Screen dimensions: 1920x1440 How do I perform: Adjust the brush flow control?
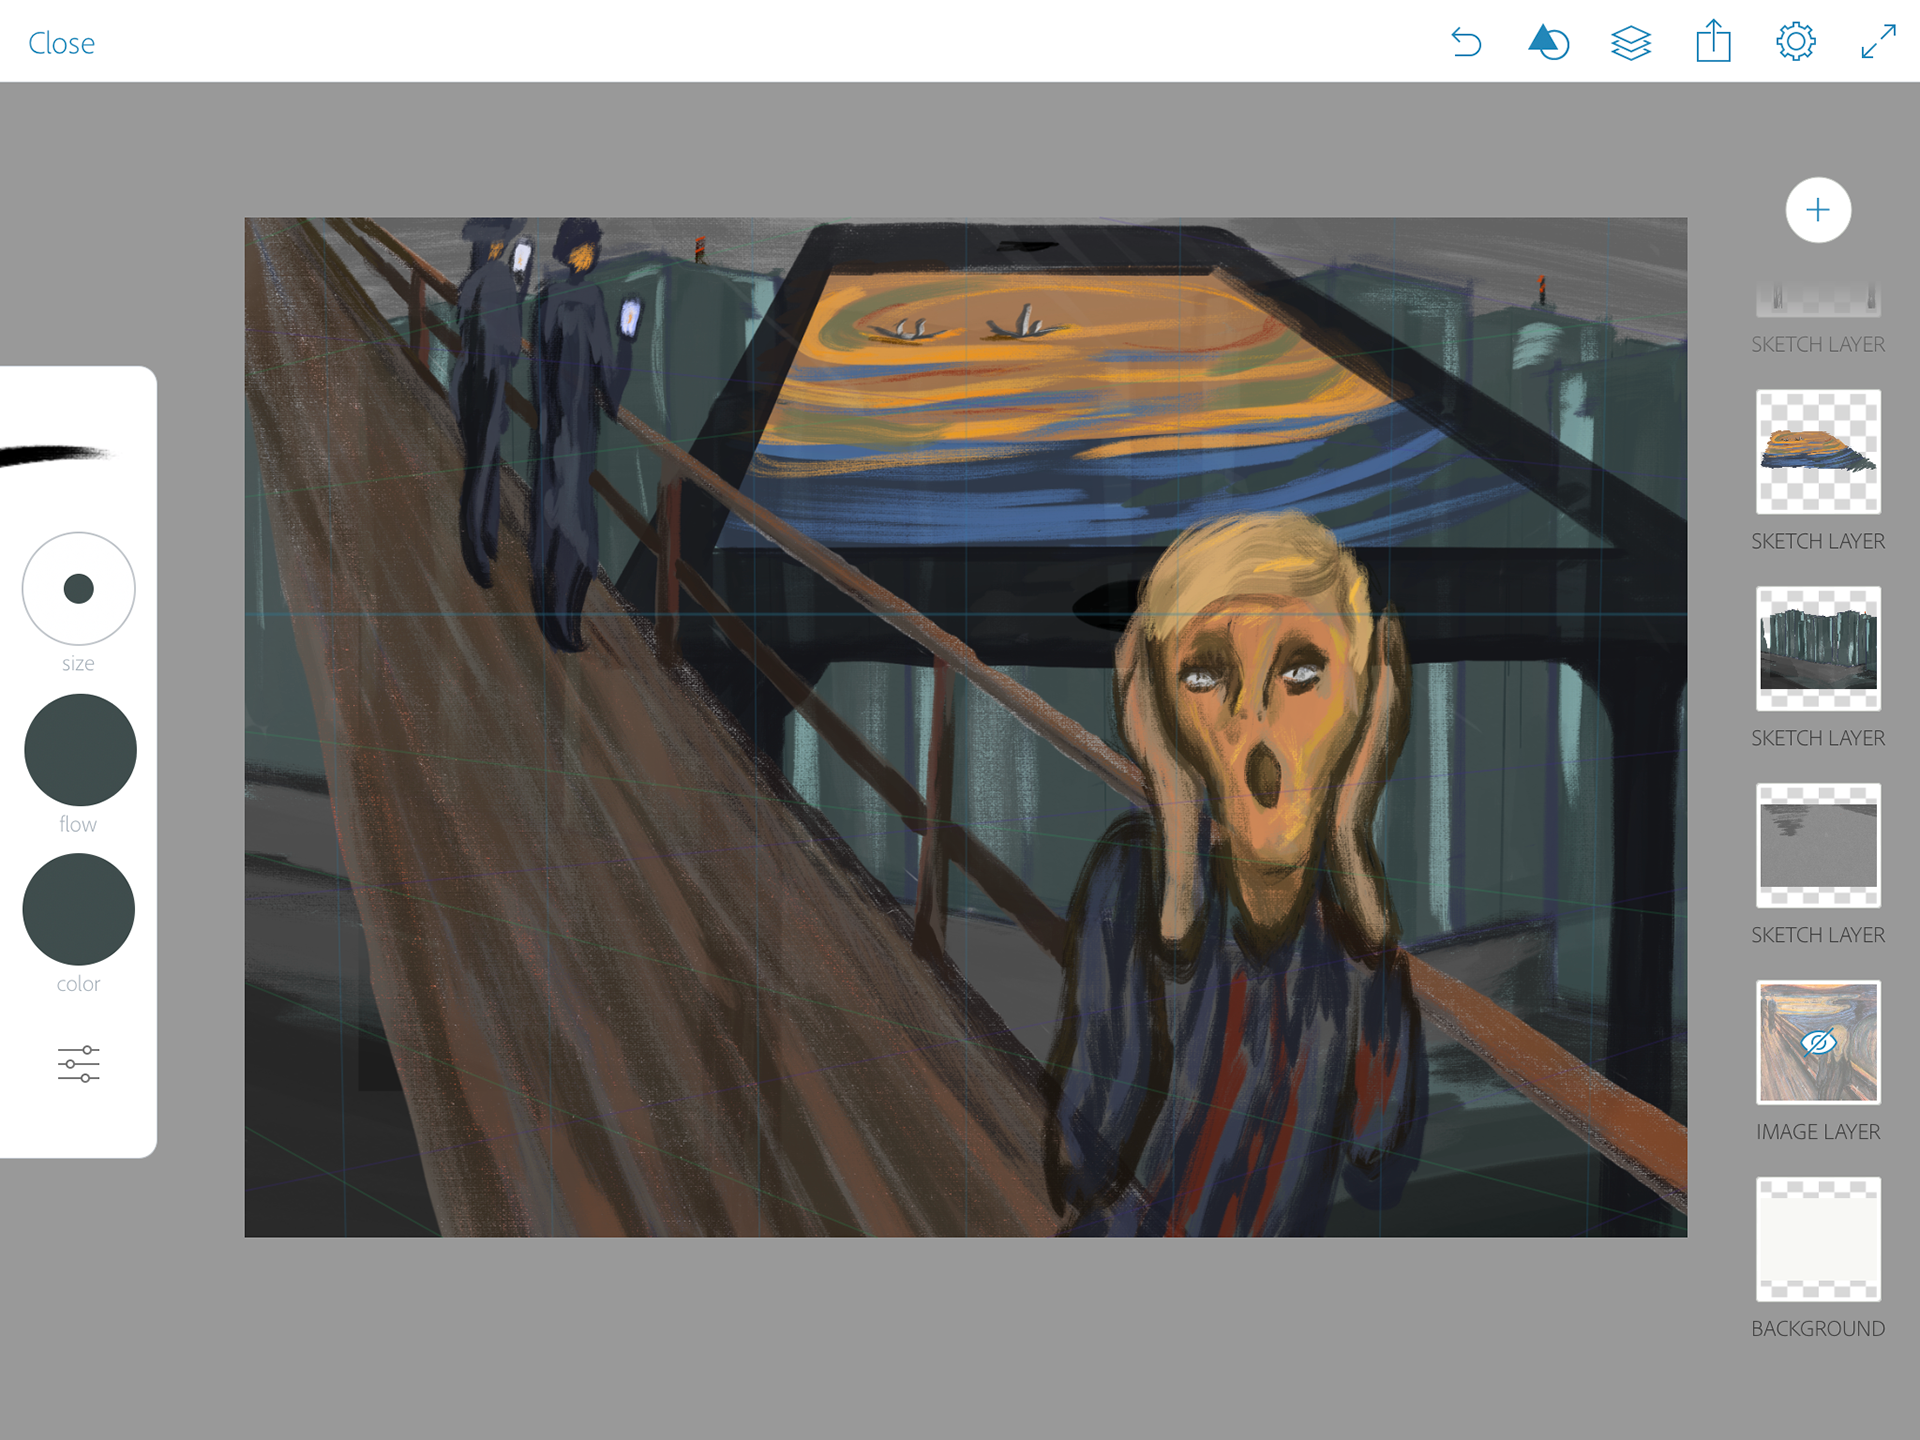pyautogui.click(x=80, y=750)
